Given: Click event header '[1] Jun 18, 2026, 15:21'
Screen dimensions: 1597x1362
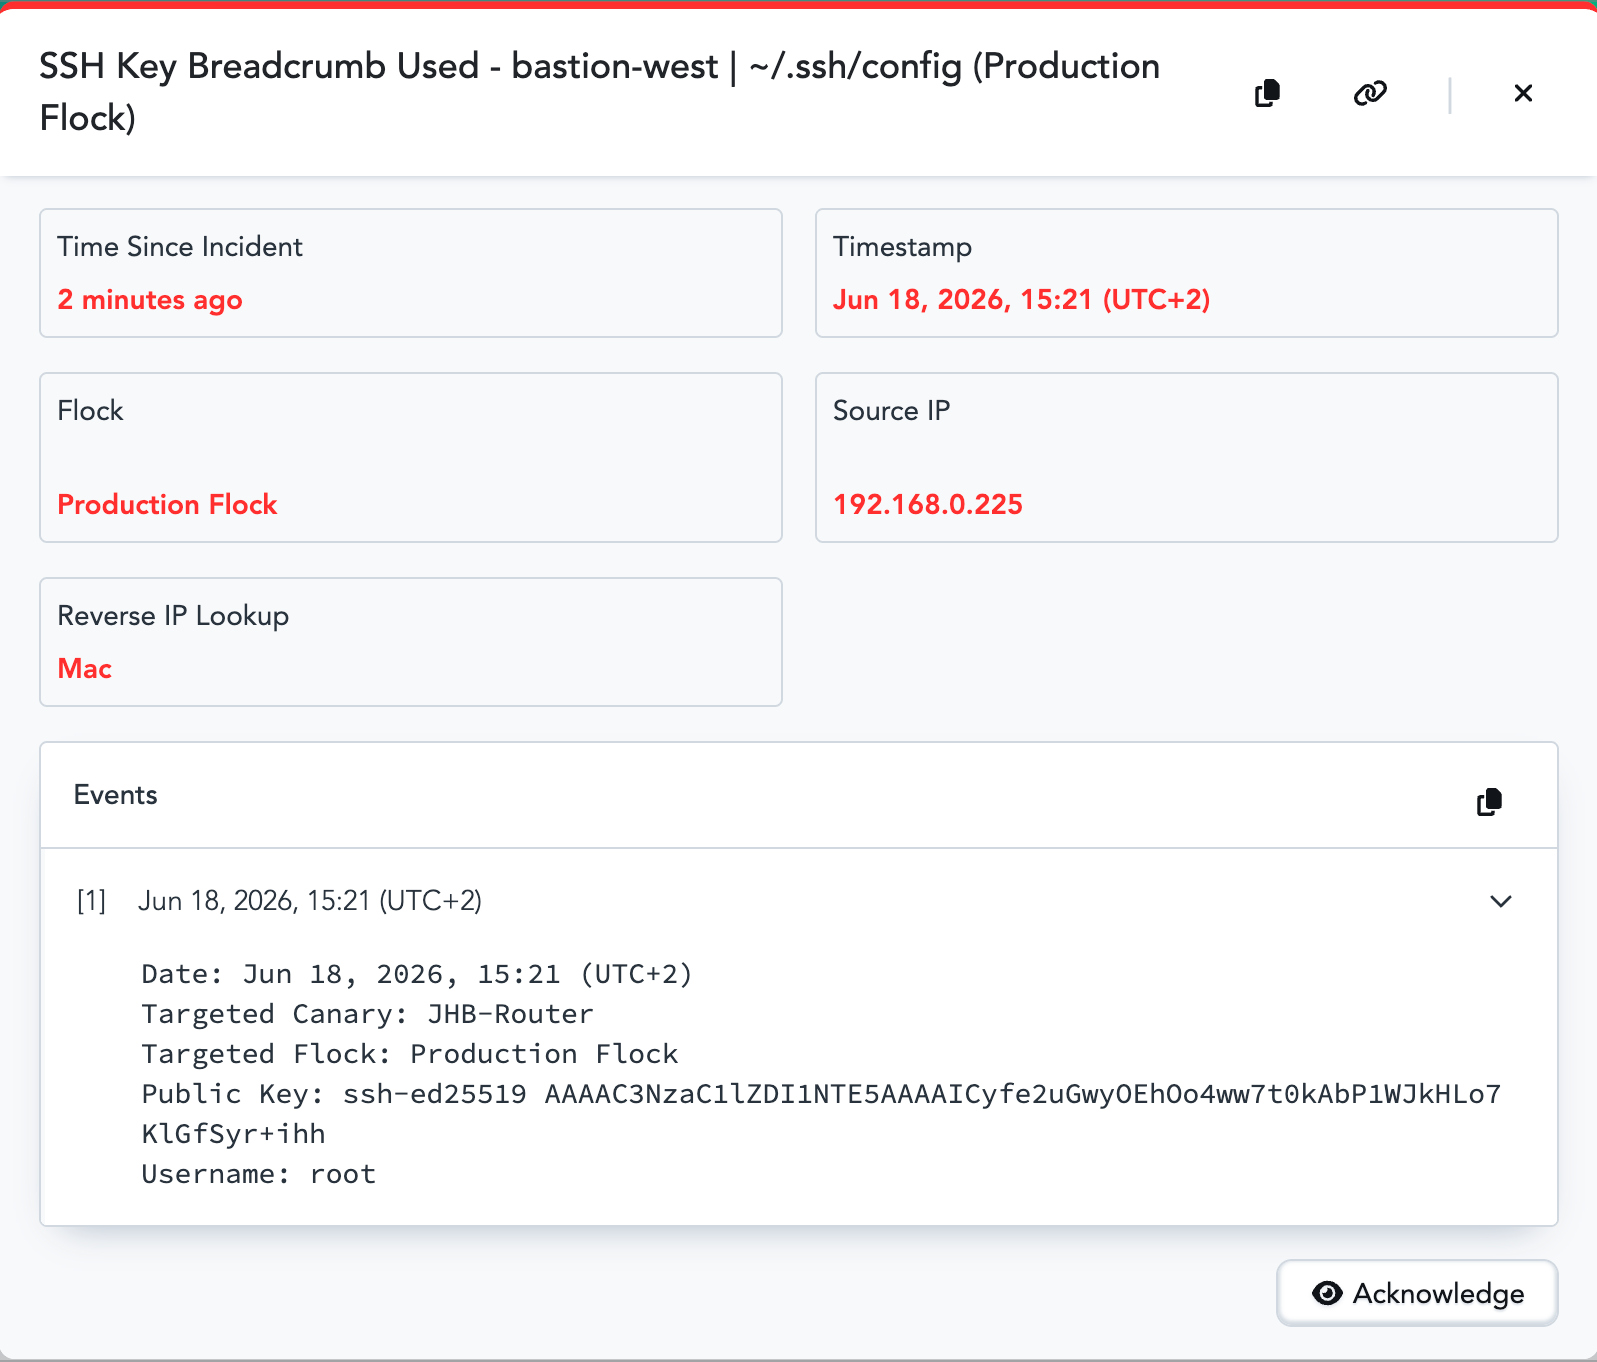Looking at the screenshot, I should coord(280,901).
